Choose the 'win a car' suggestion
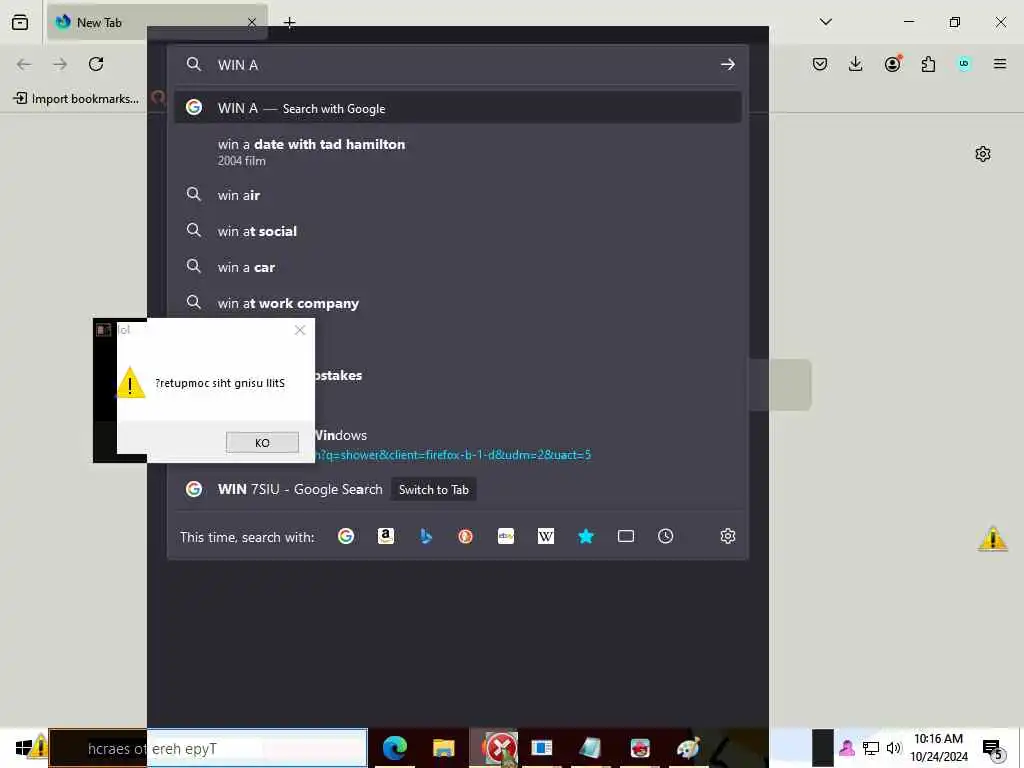1024x768 pixels. coord(458,267)
